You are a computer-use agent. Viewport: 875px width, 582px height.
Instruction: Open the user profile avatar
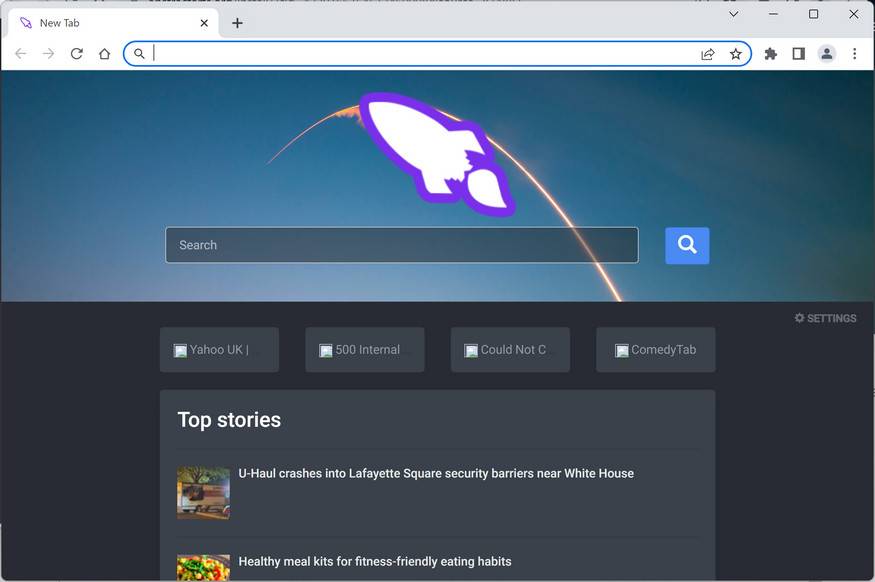(x=826, y=54)
